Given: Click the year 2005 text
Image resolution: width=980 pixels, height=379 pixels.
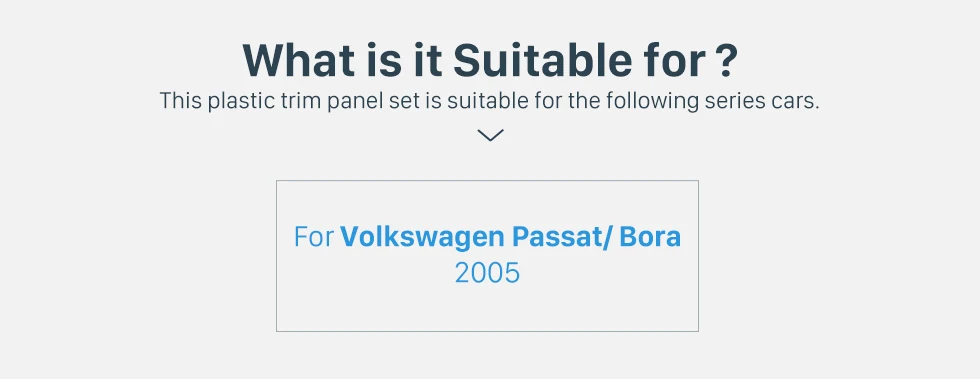Looking at the screenshot, I should coord(487,273).
